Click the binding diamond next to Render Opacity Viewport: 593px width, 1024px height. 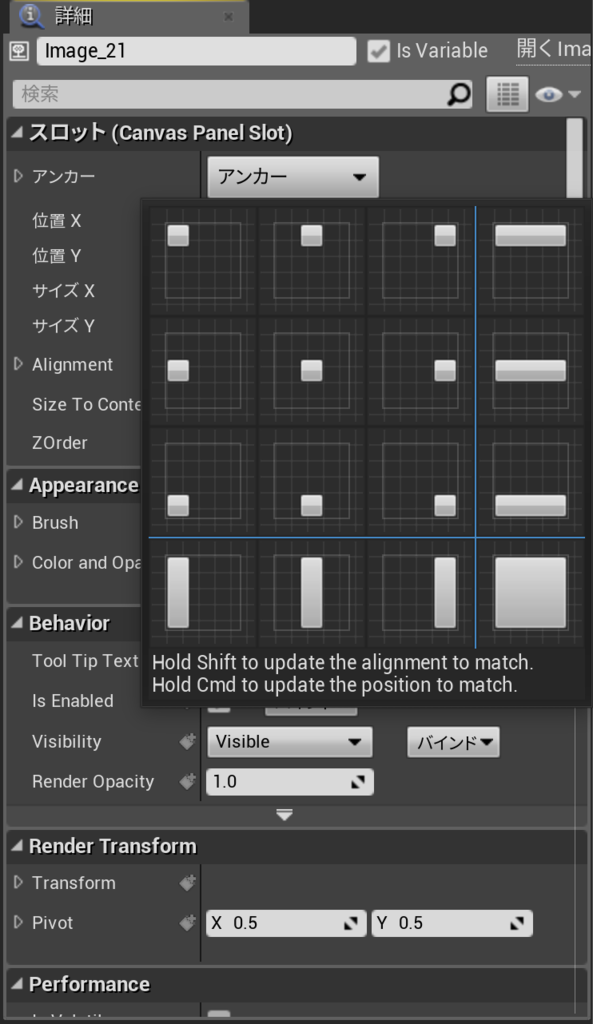(187, 781)
